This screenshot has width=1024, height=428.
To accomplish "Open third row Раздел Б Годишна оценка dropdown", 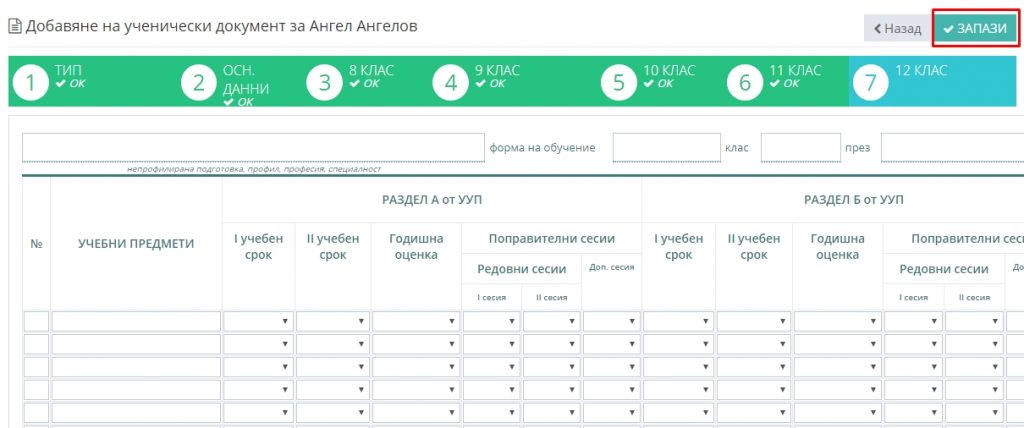I will 837,367.
